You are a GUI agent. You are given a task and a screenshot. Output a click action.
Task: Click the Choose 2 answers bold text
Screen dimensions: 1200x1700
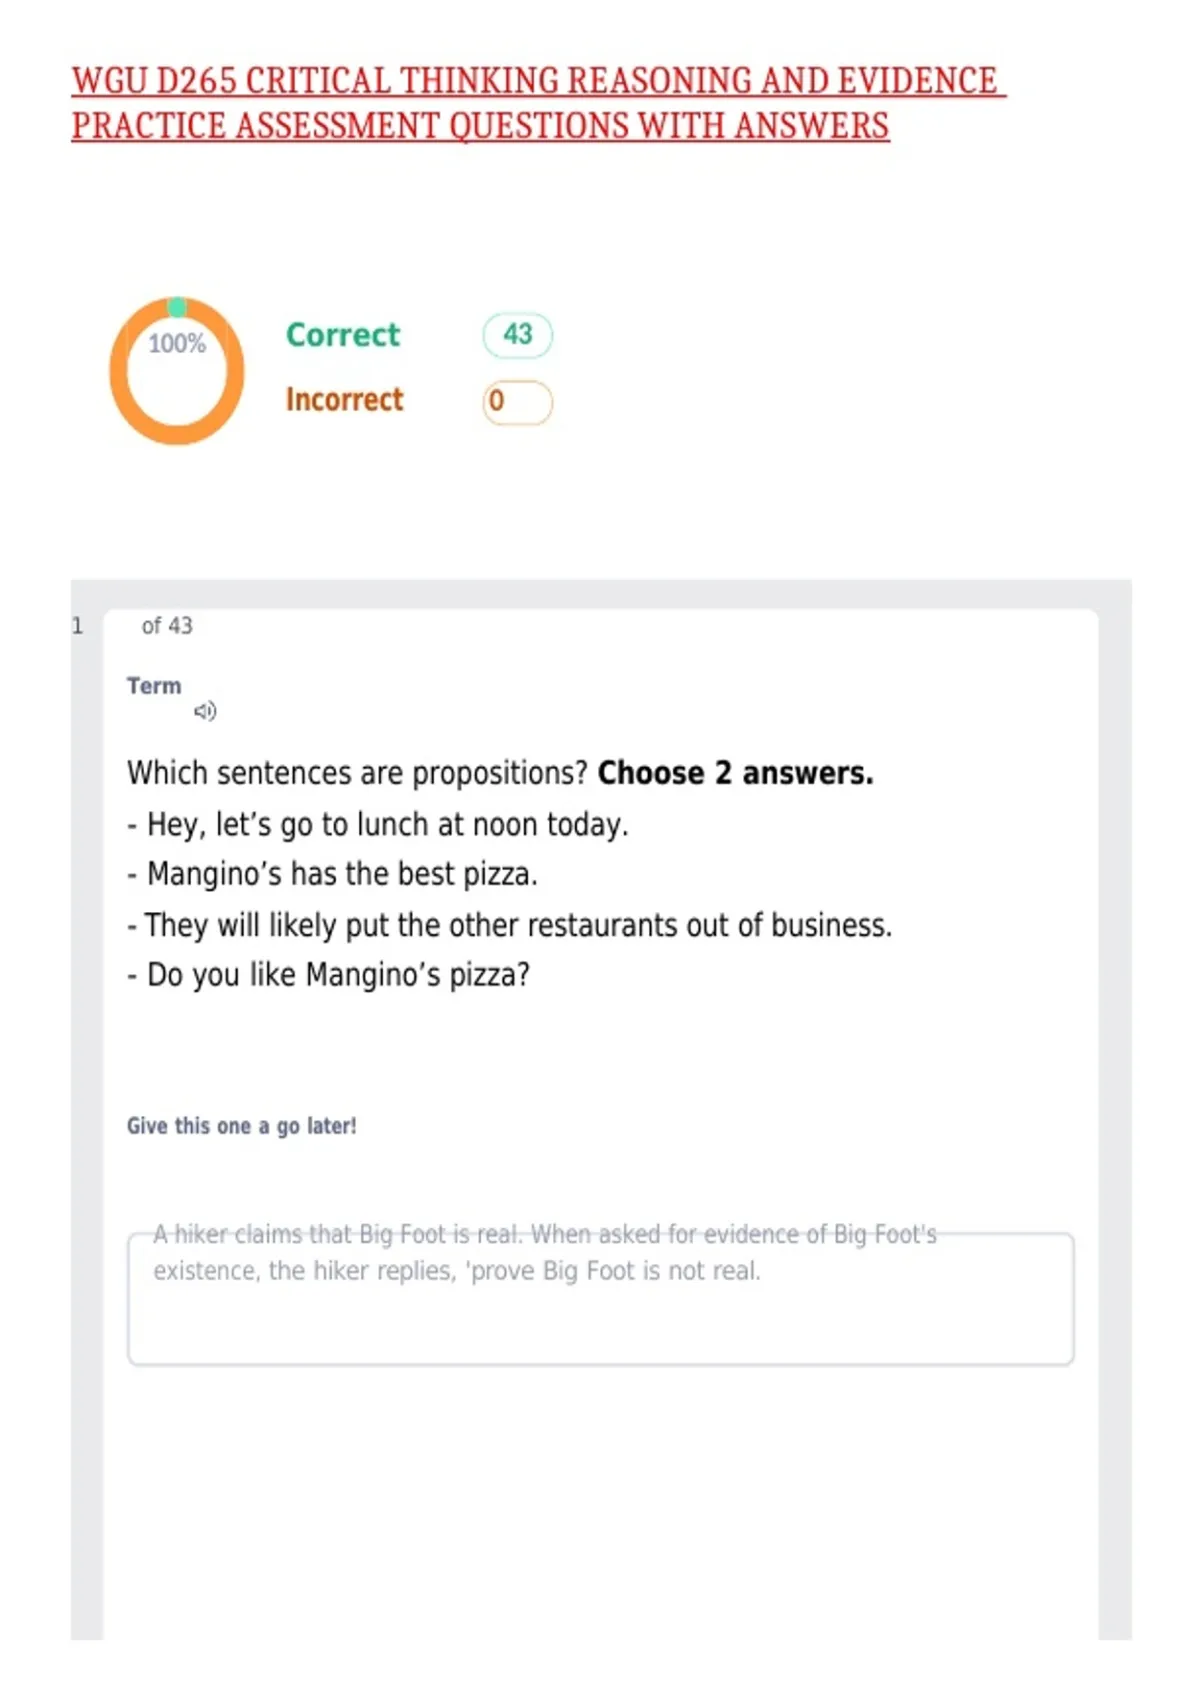click(x=735, y=773)
